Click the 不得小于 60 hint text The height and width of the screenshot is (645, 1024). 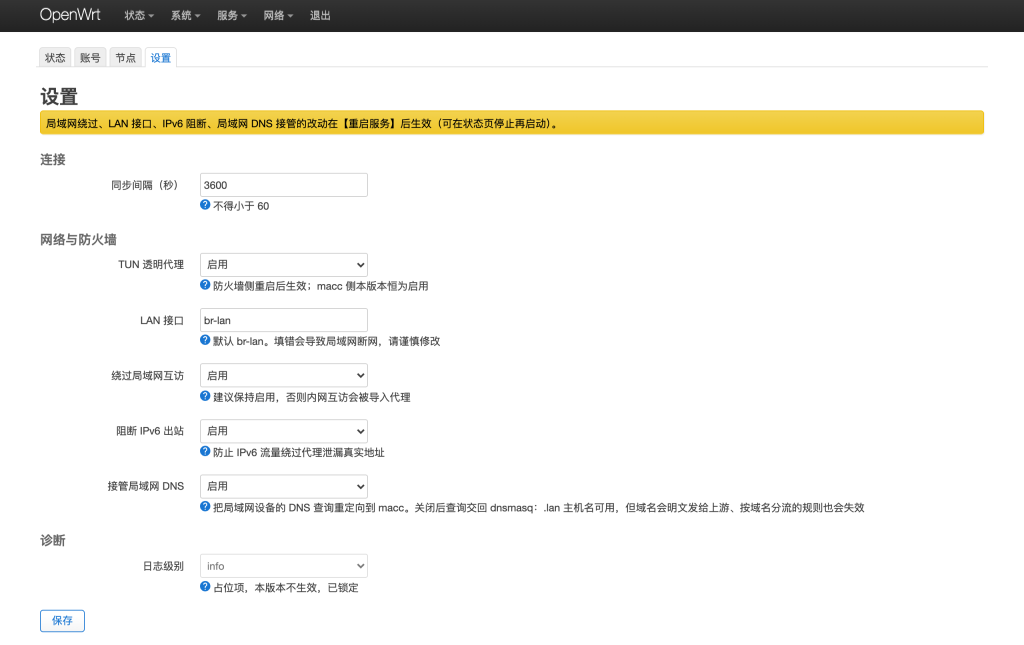click(x=241, y=206)
